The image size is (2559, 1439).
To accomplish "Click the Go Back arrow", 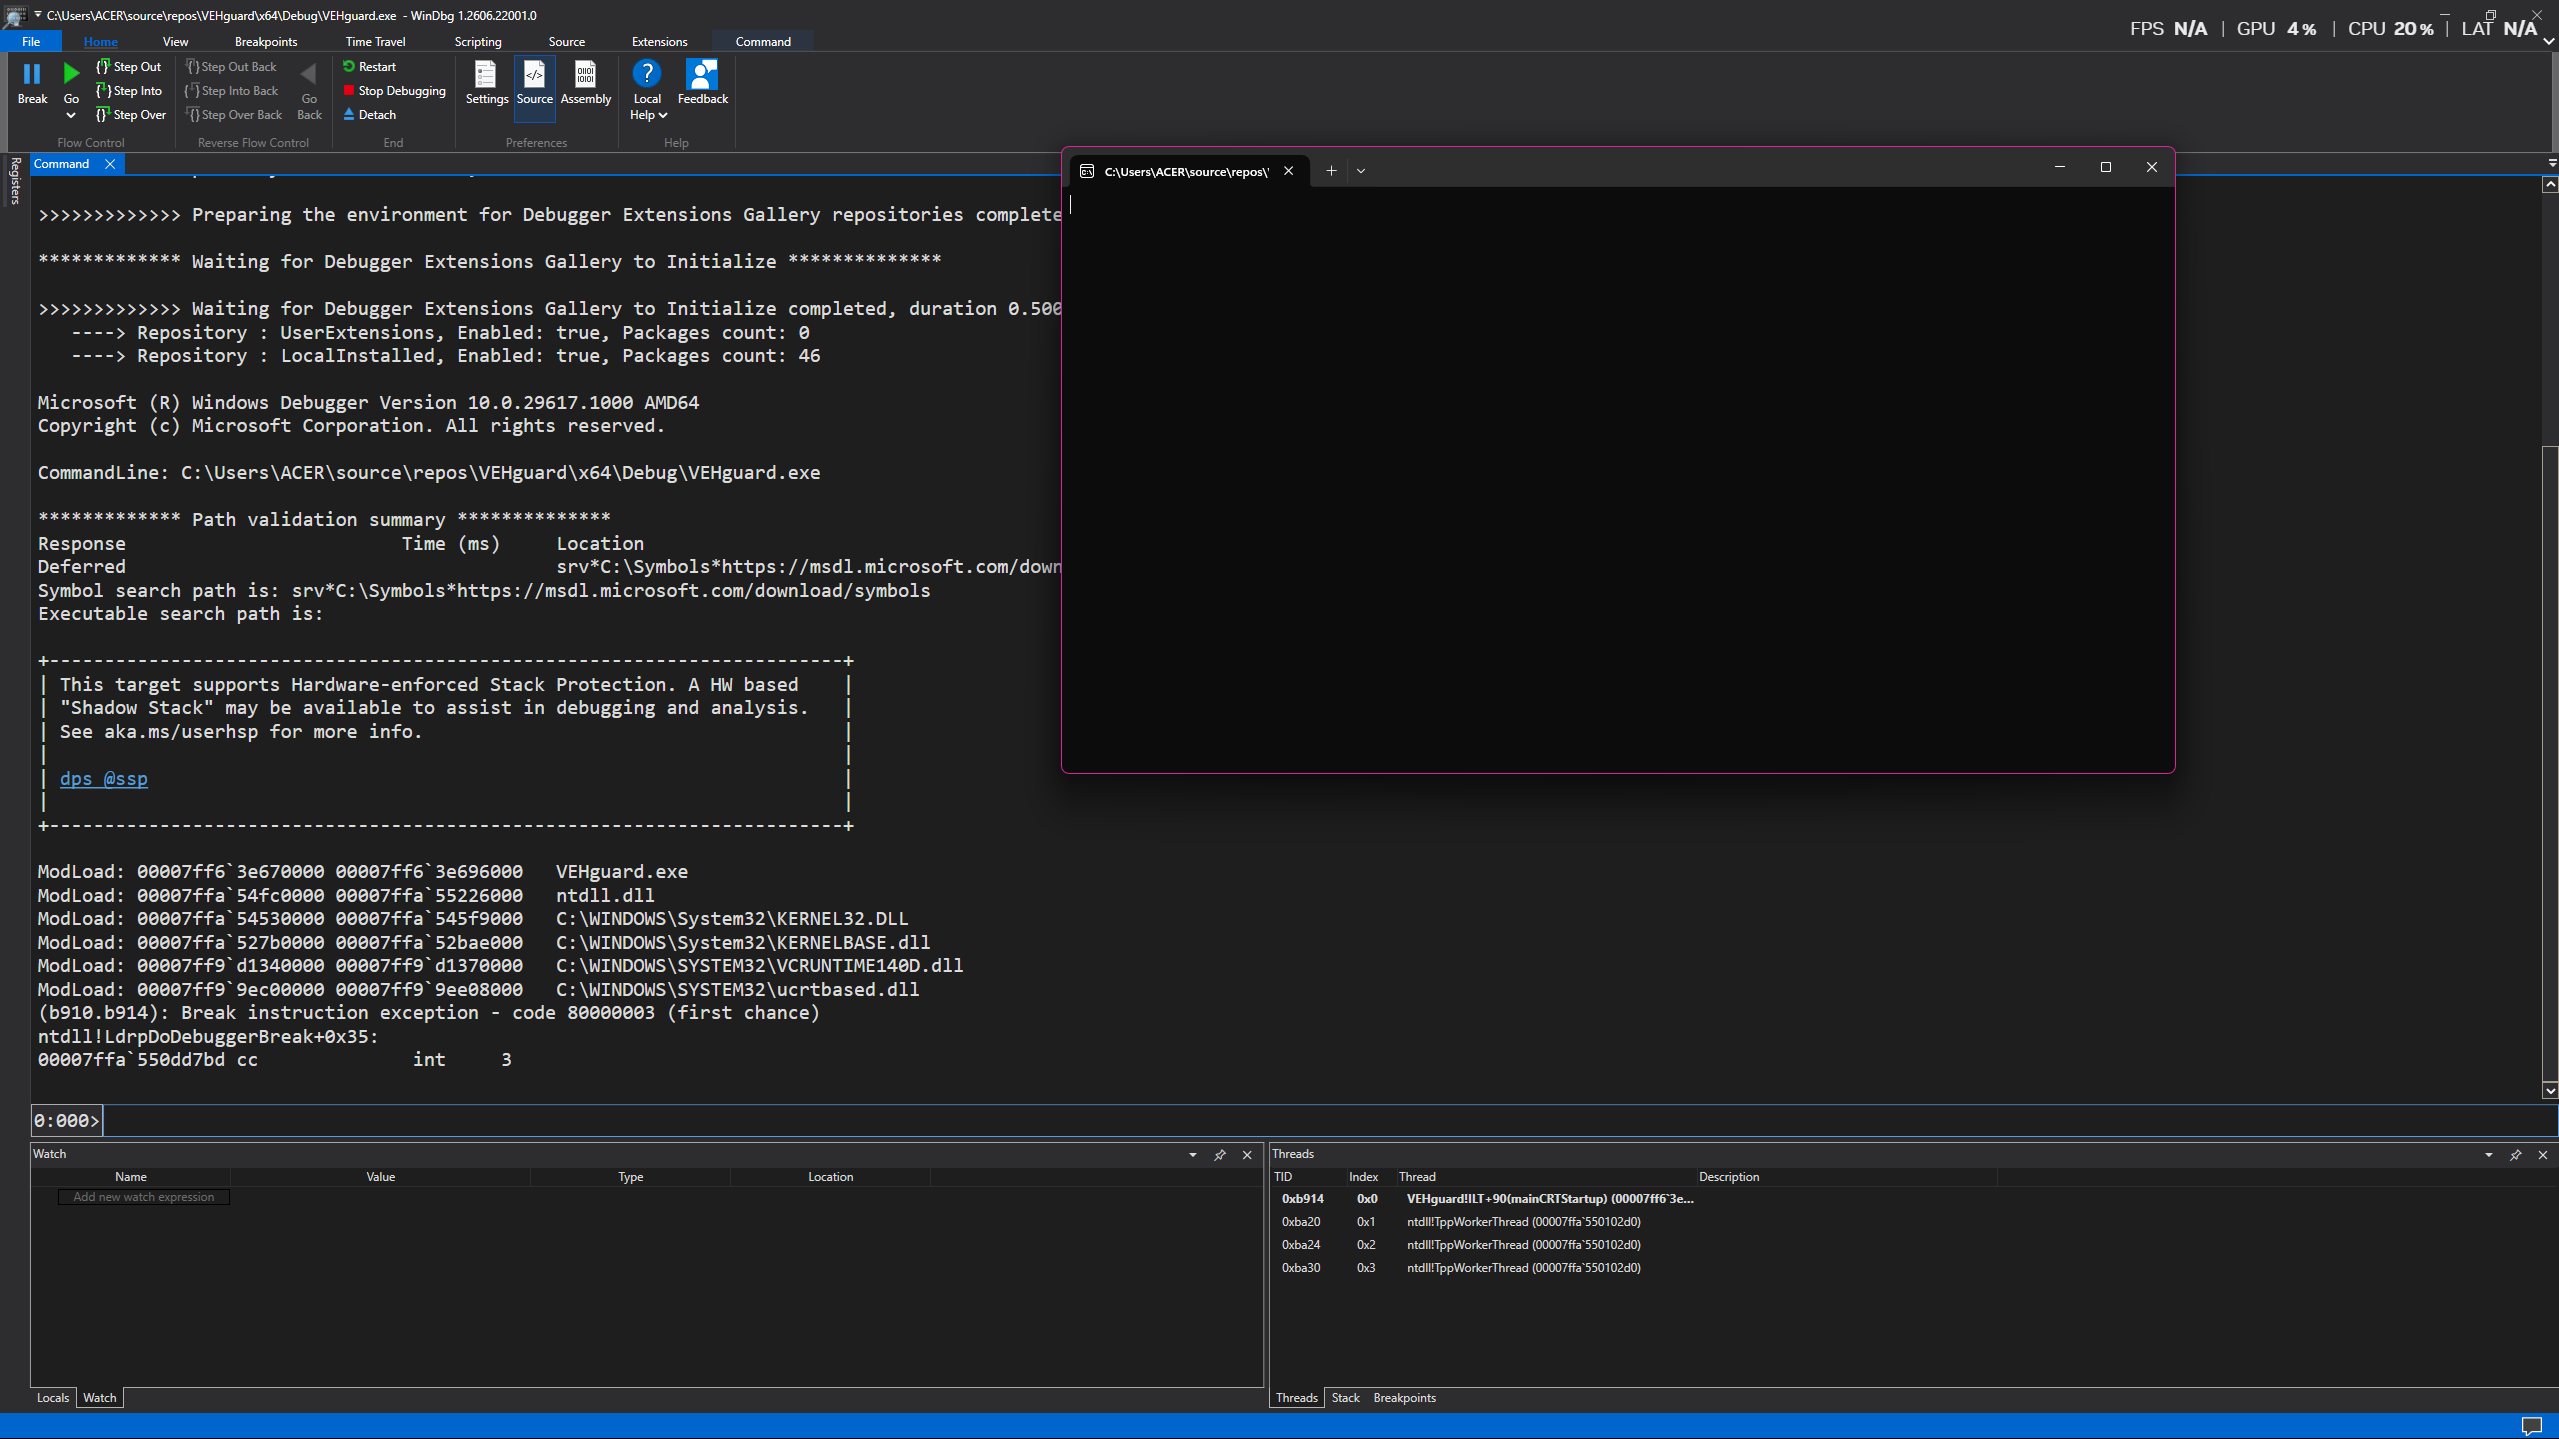I will 309,91.
